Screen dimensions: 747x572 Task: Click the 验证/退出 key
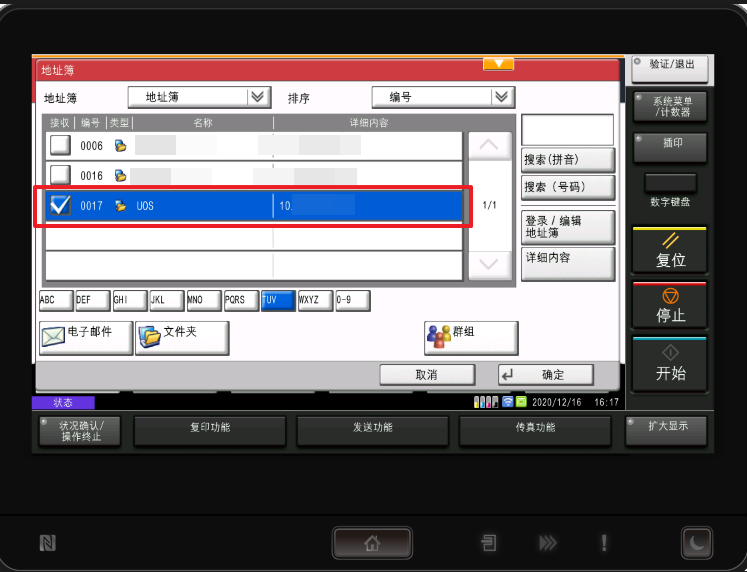point(670,69)
